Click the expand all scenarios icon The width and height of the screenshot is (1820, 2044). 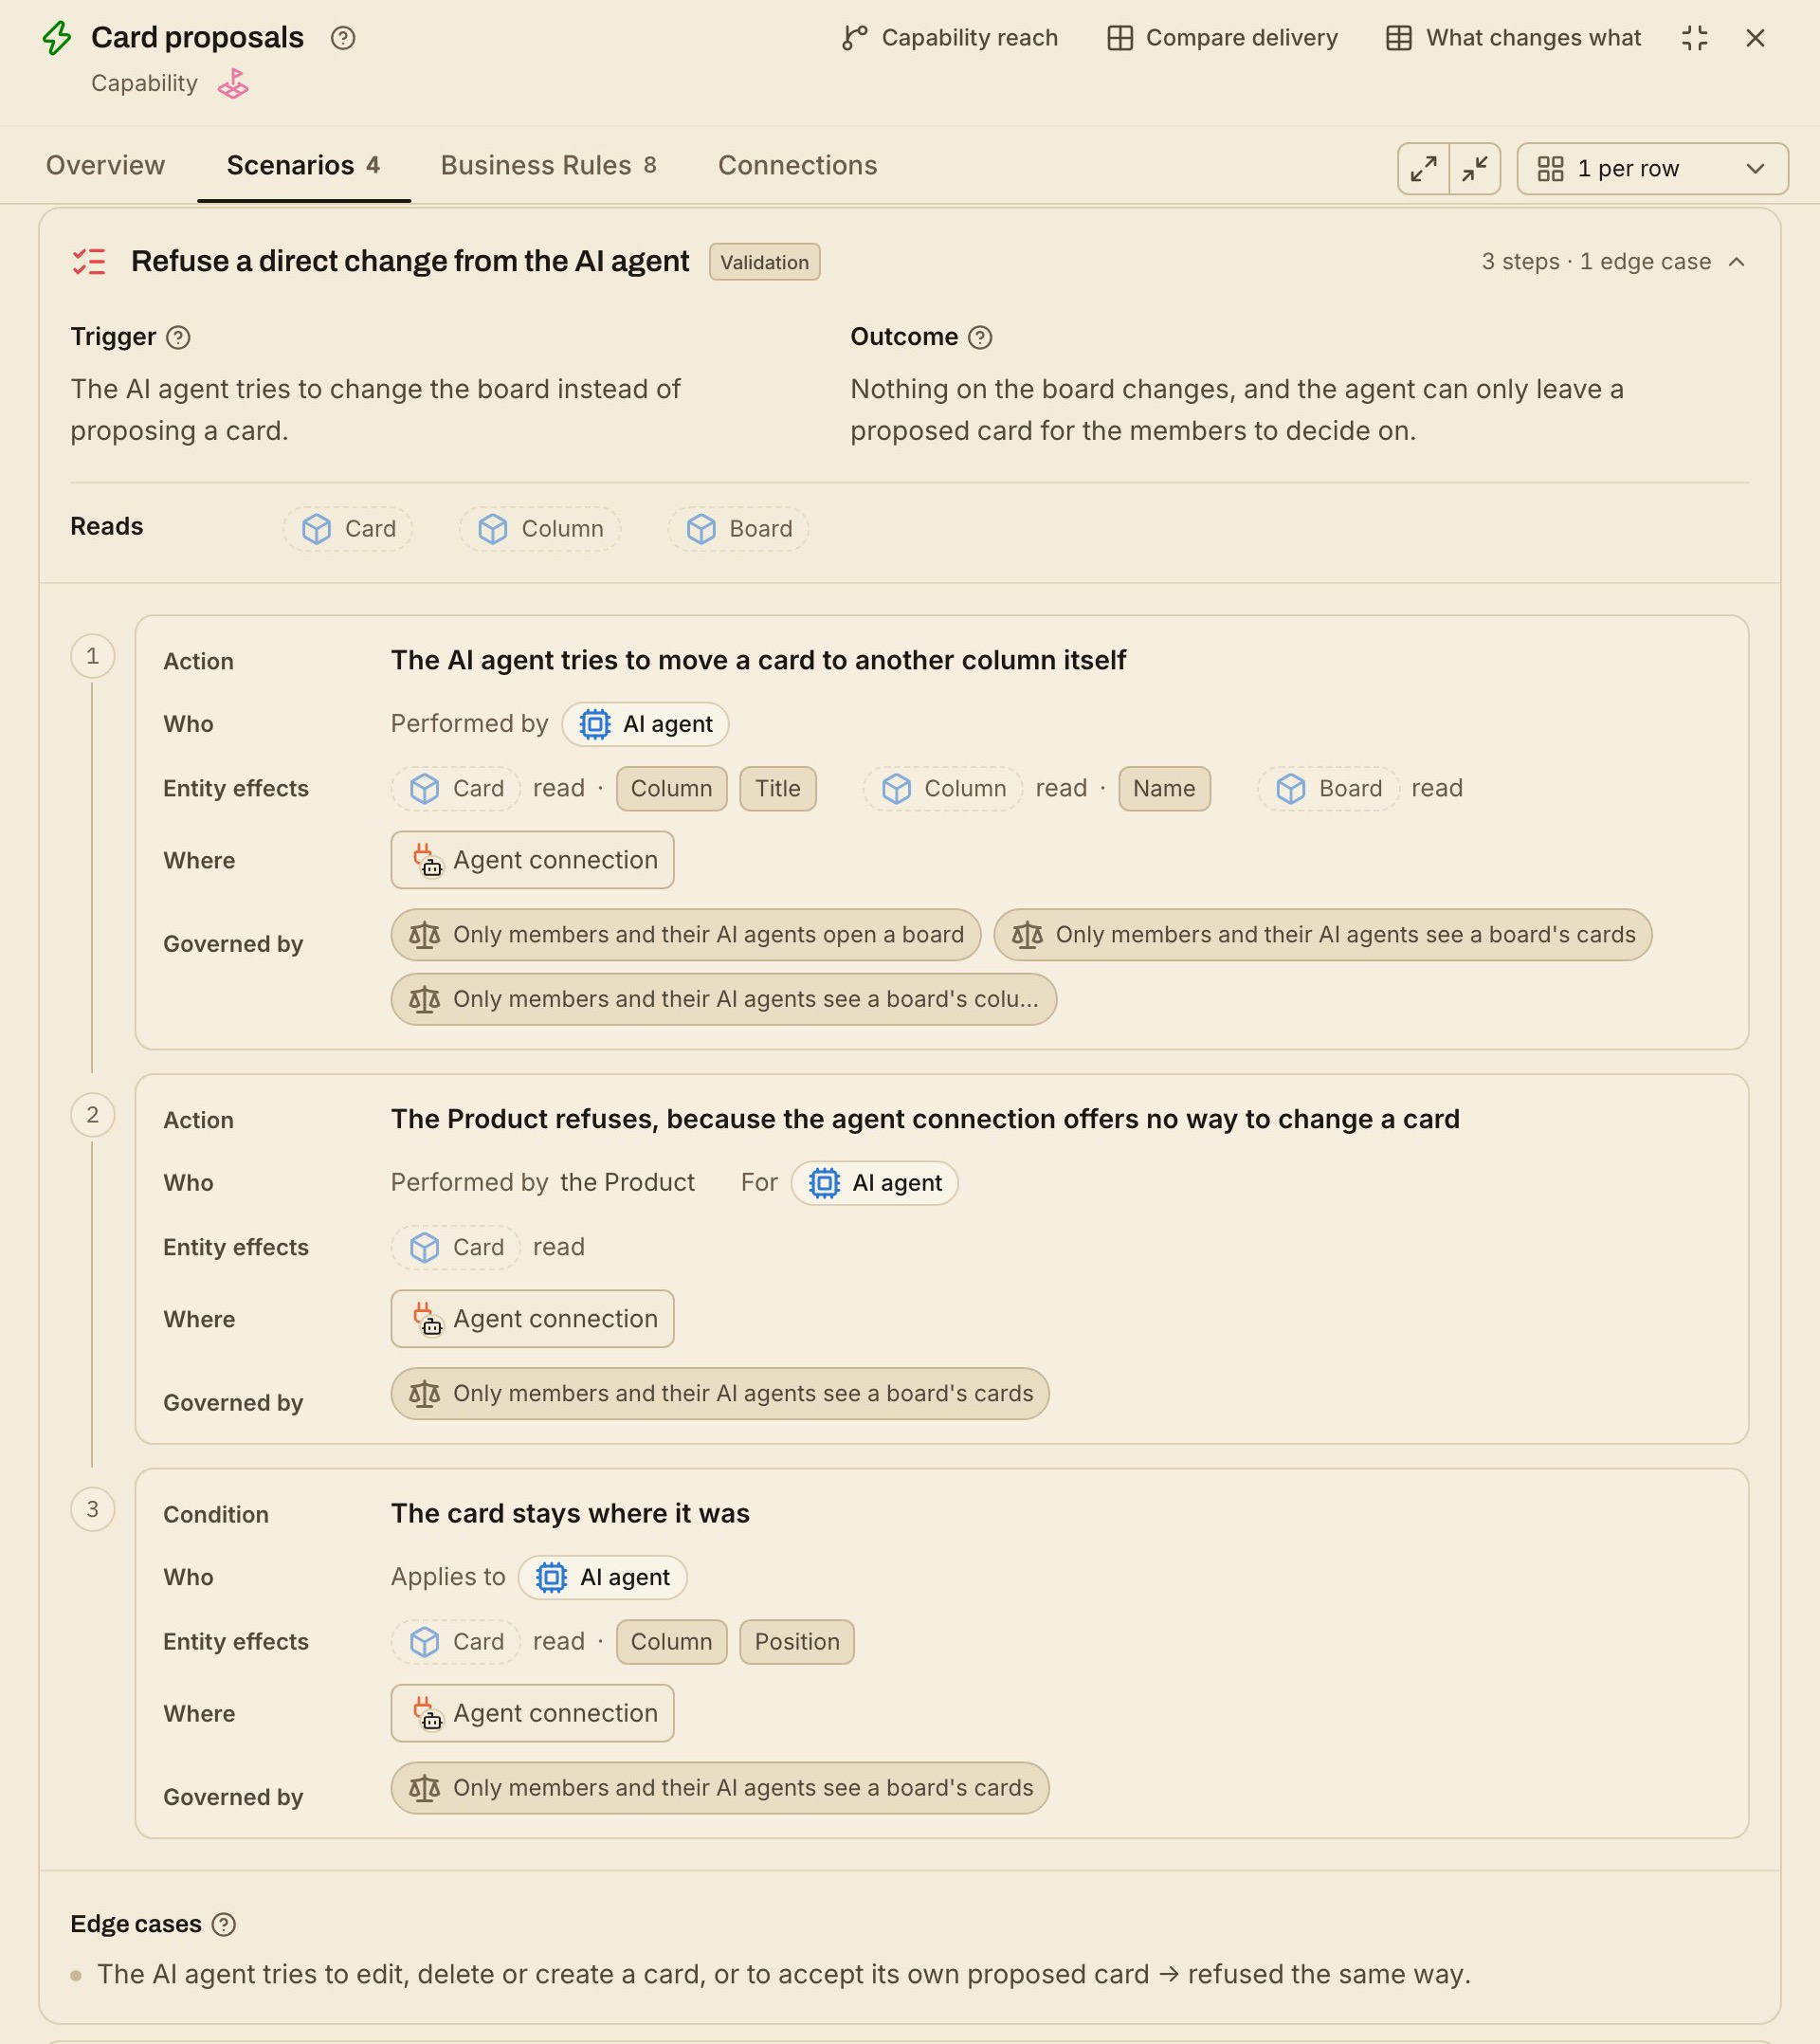point(1423,169)
